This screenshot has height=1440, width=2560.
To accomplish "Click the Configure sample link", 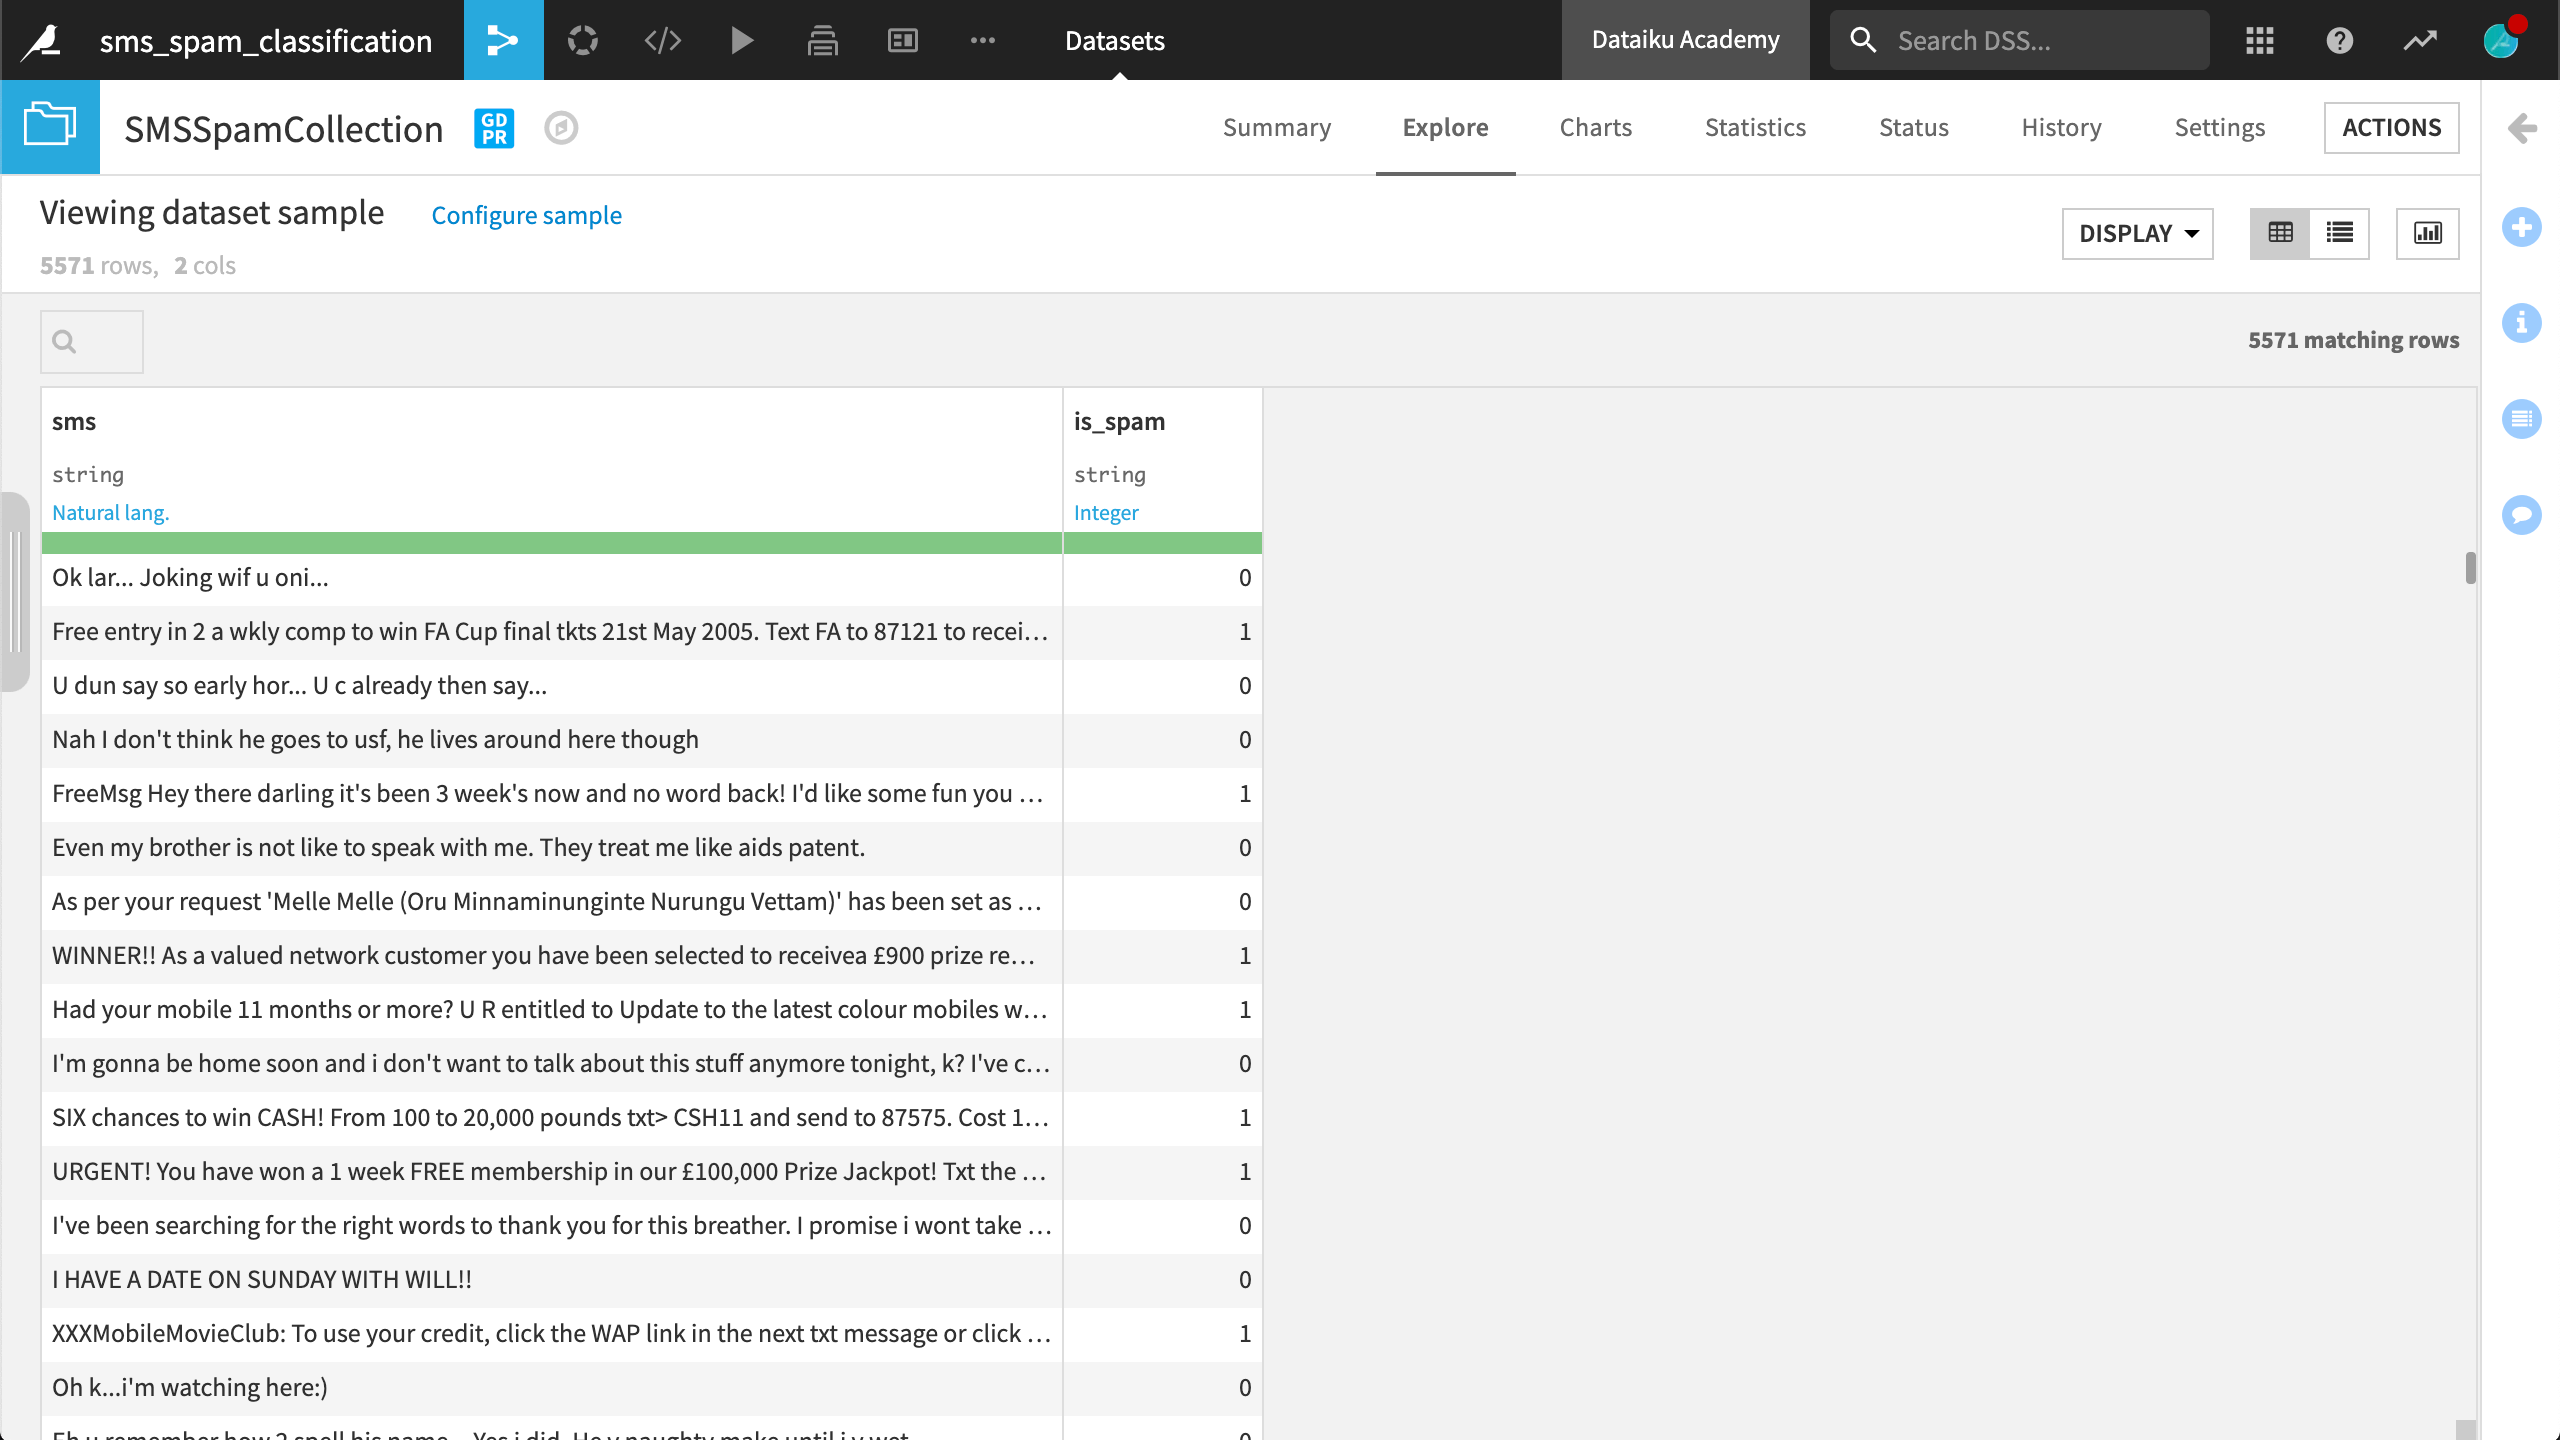I will (x=526, y=215).
